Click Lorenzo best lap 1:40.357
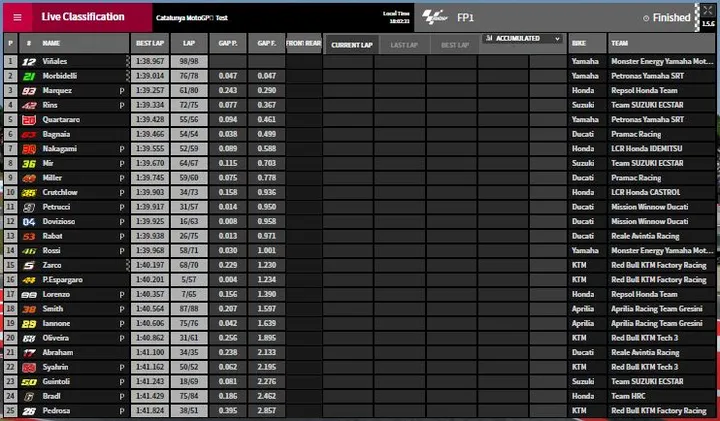Screen dimensions: 720x421 tap(150, 295)
